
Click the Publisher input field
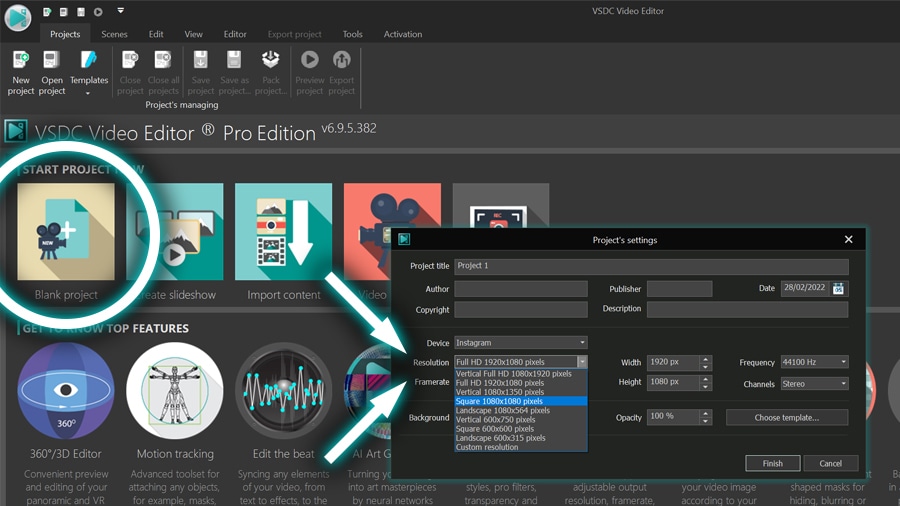[679, 289]
